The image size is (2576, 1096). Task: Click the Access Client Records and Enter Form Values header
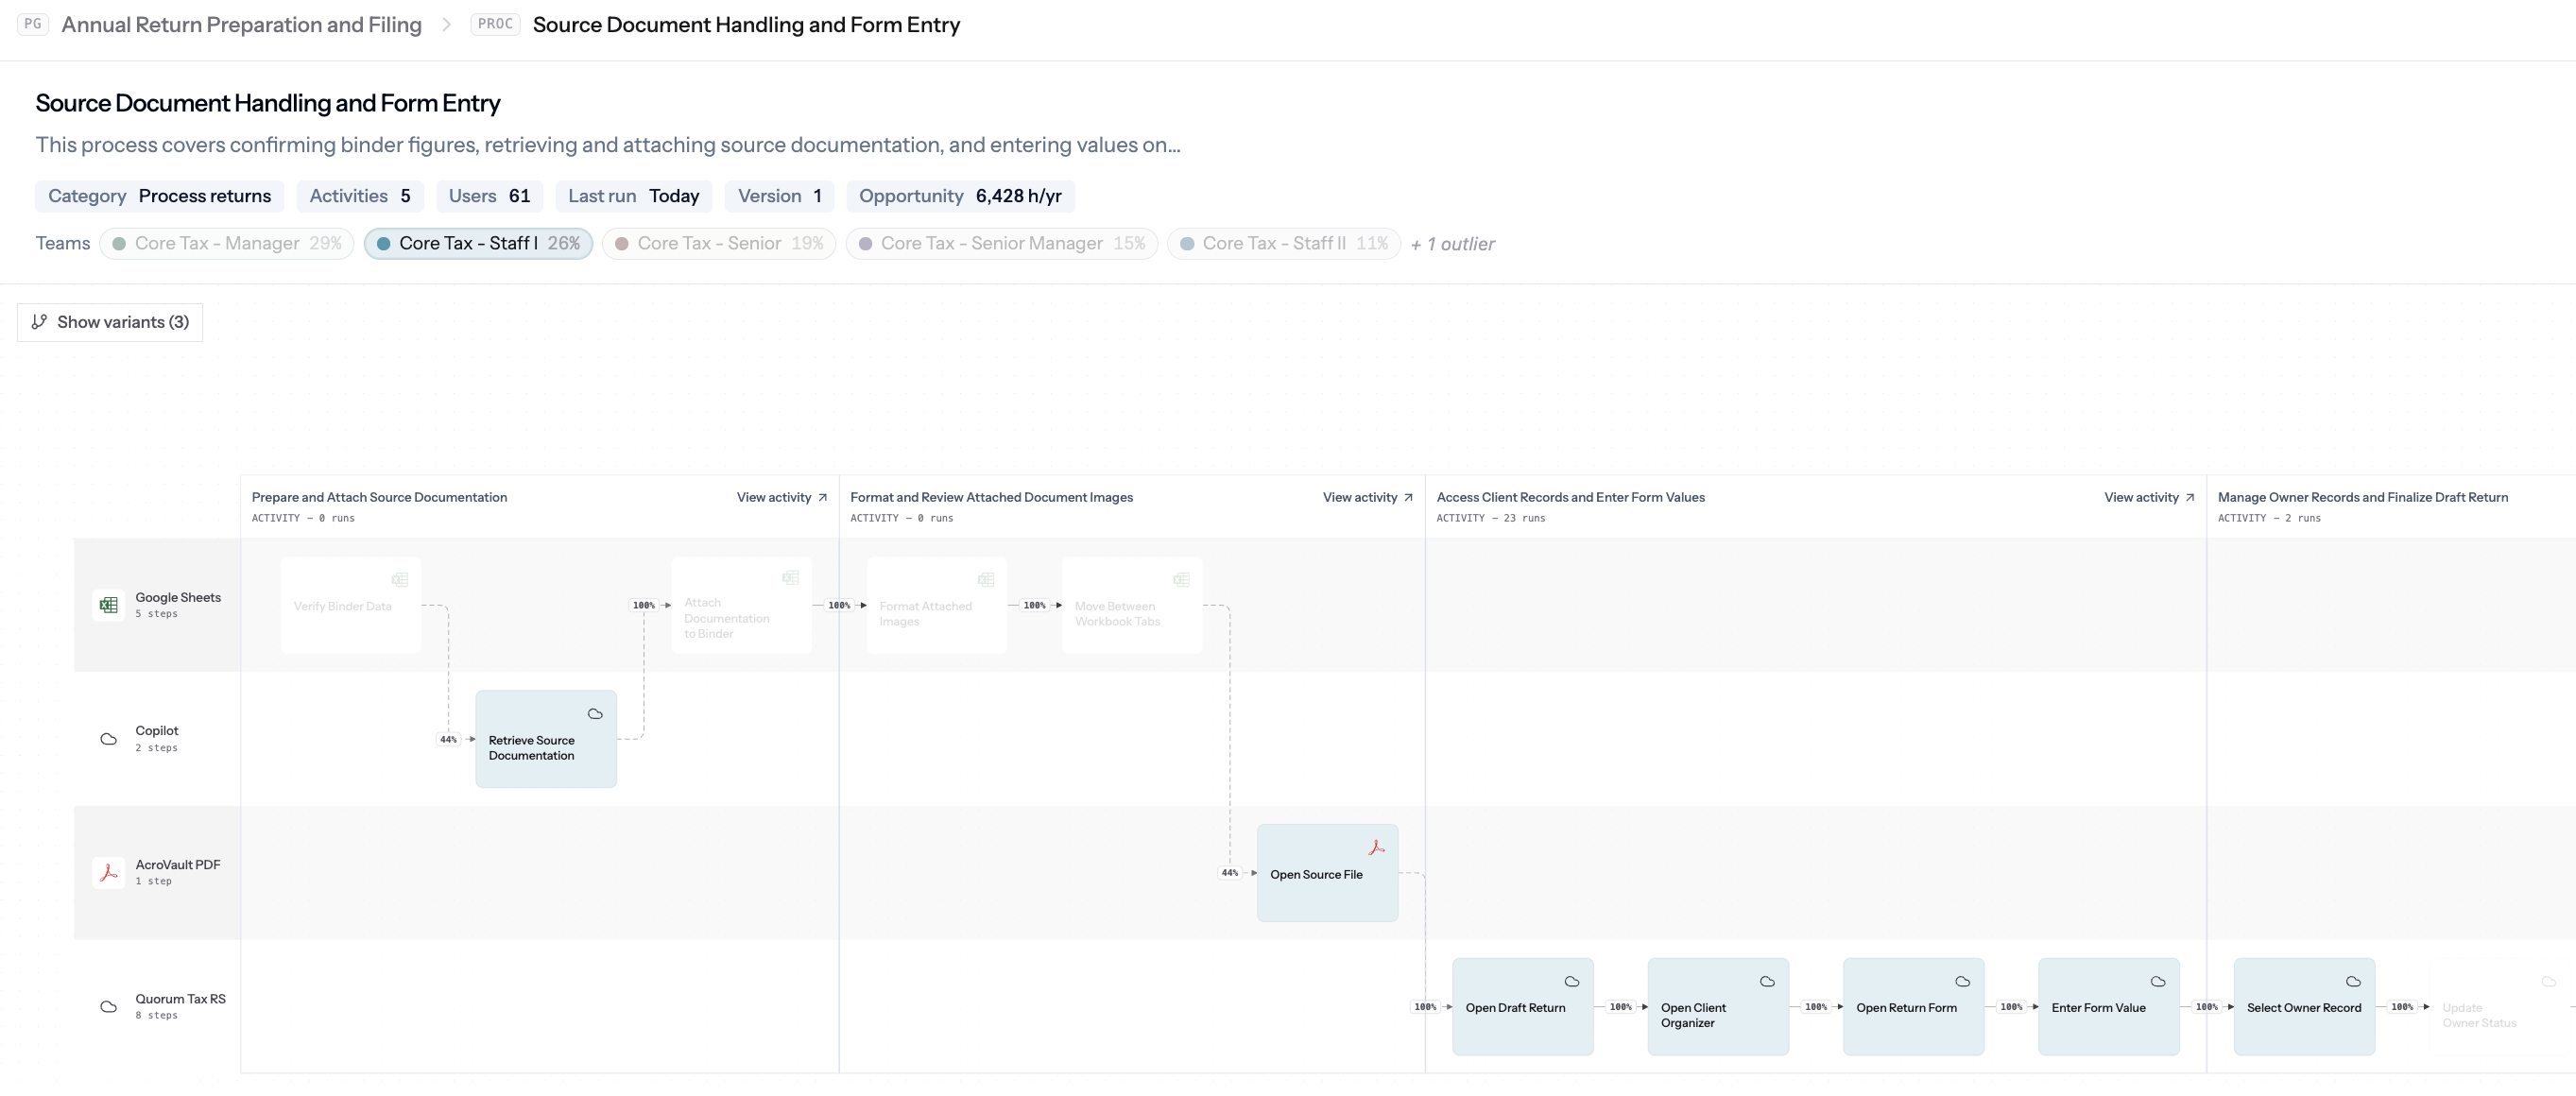click(1570, 497)
